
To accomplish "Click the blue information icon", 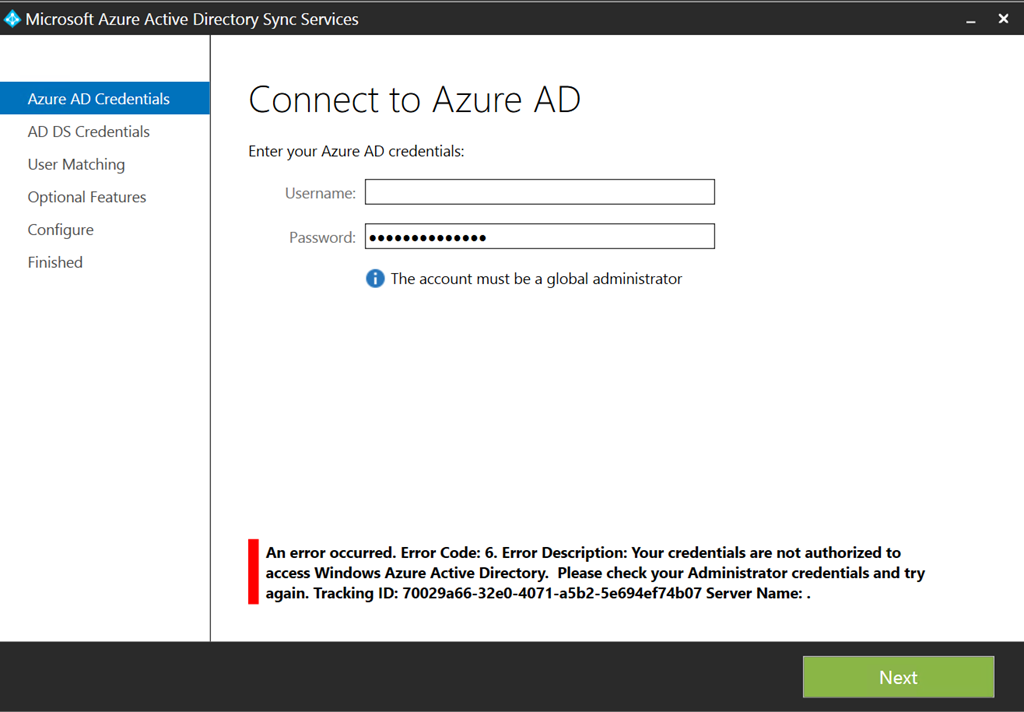I will [375, 279].
